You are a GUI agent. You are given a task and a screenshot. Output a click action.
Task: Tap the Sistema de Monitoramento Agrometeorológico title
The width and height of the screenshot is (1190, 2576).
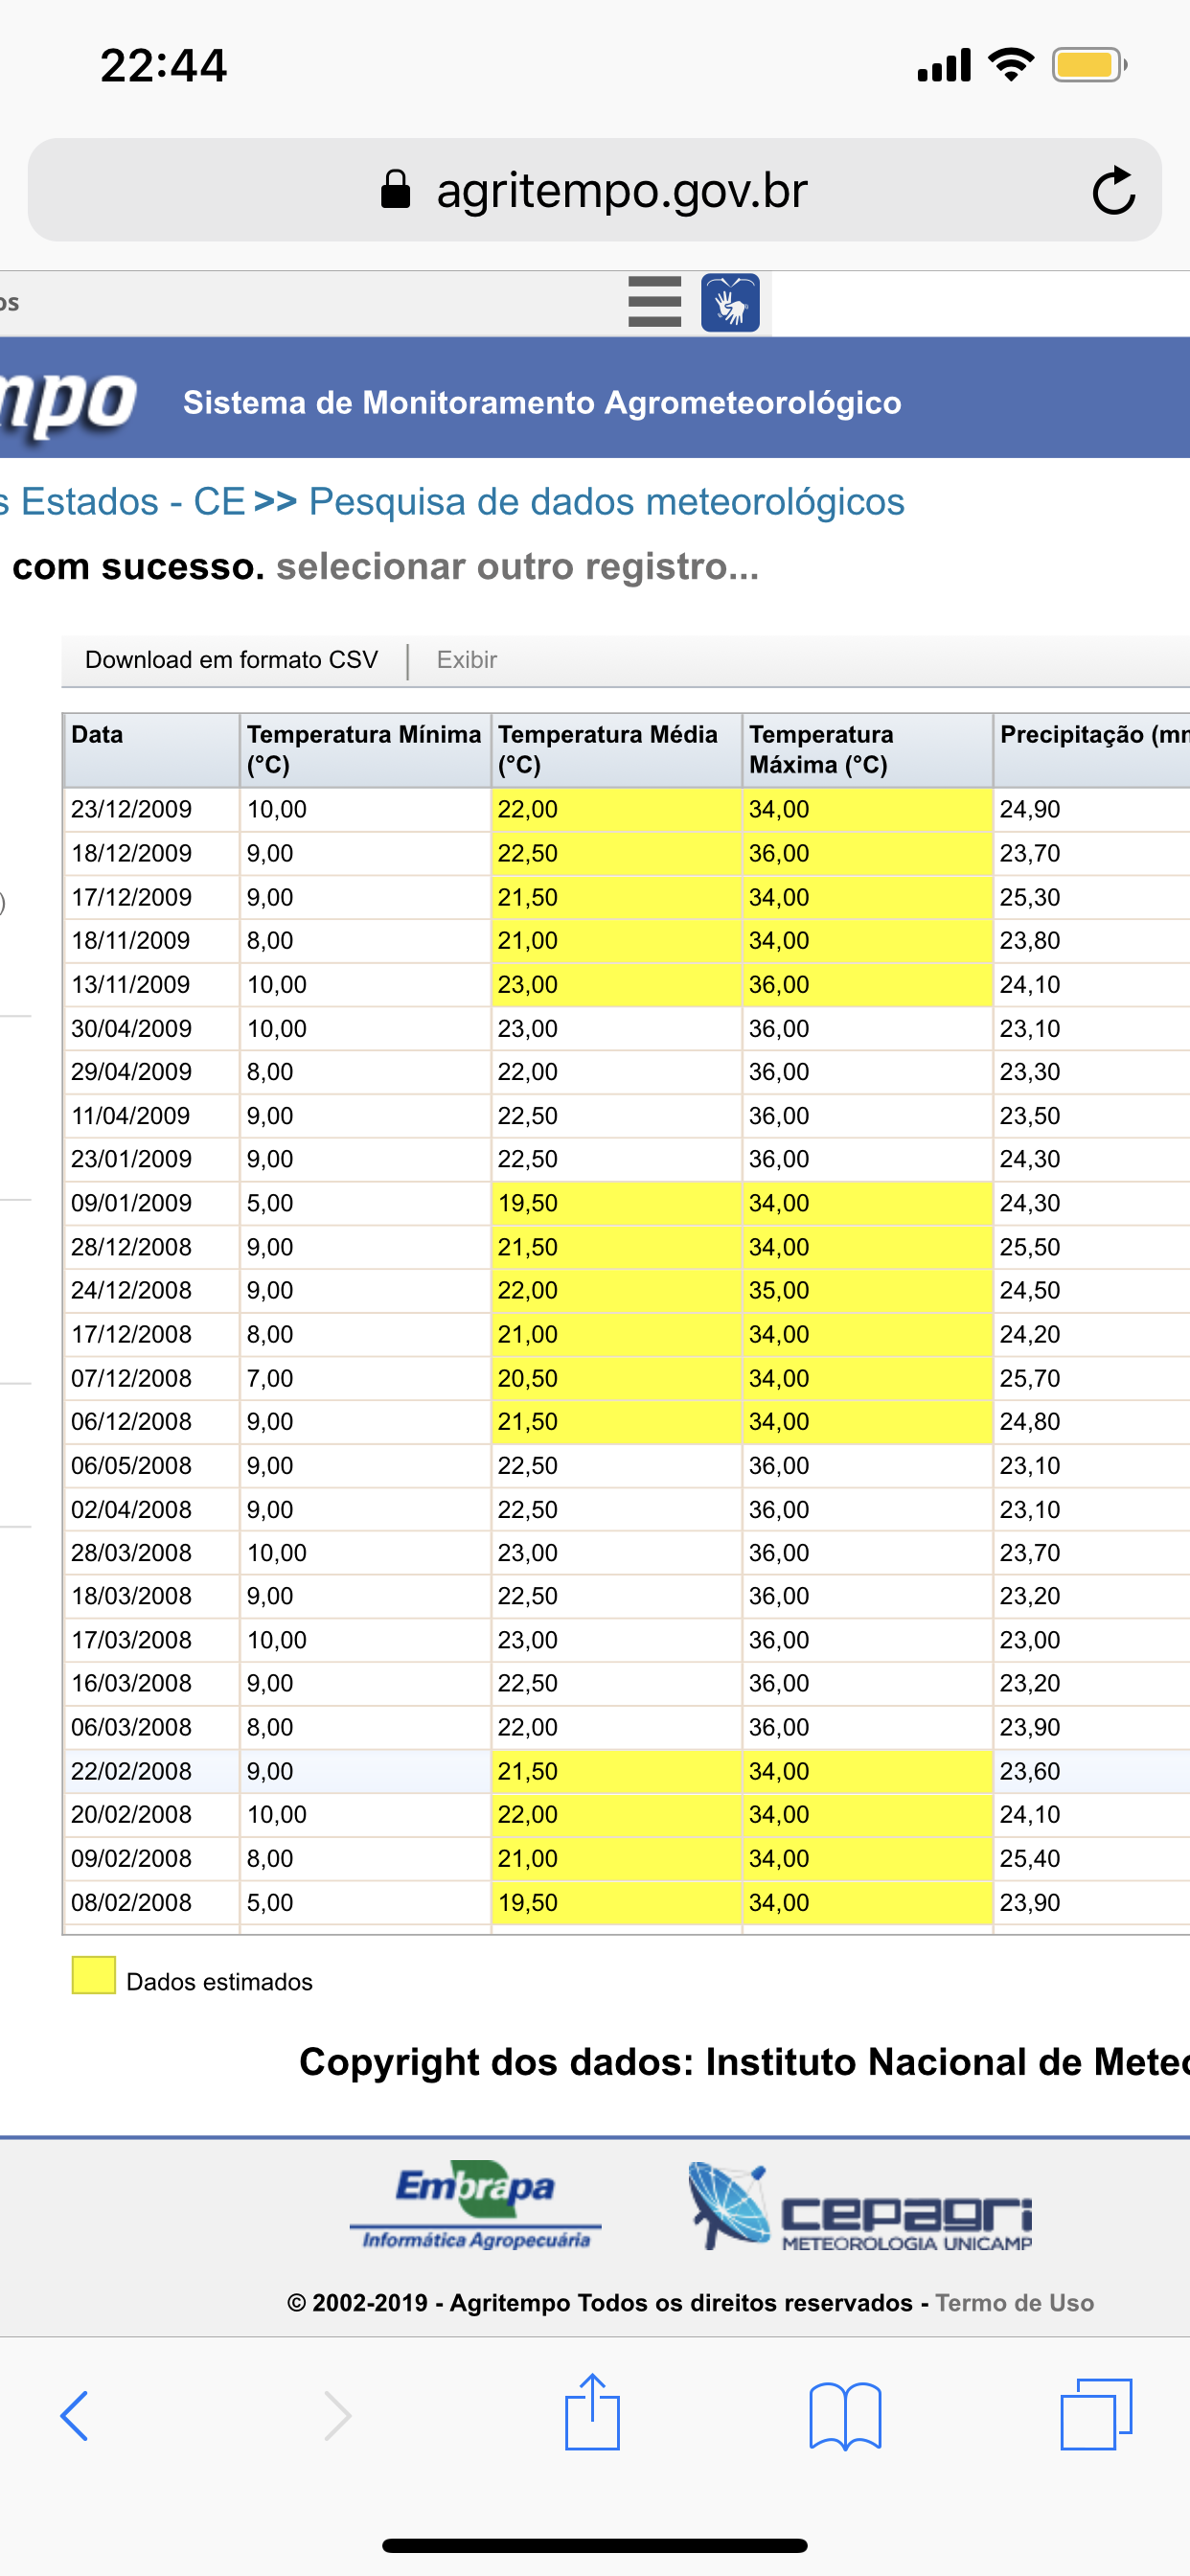(542, 402)
